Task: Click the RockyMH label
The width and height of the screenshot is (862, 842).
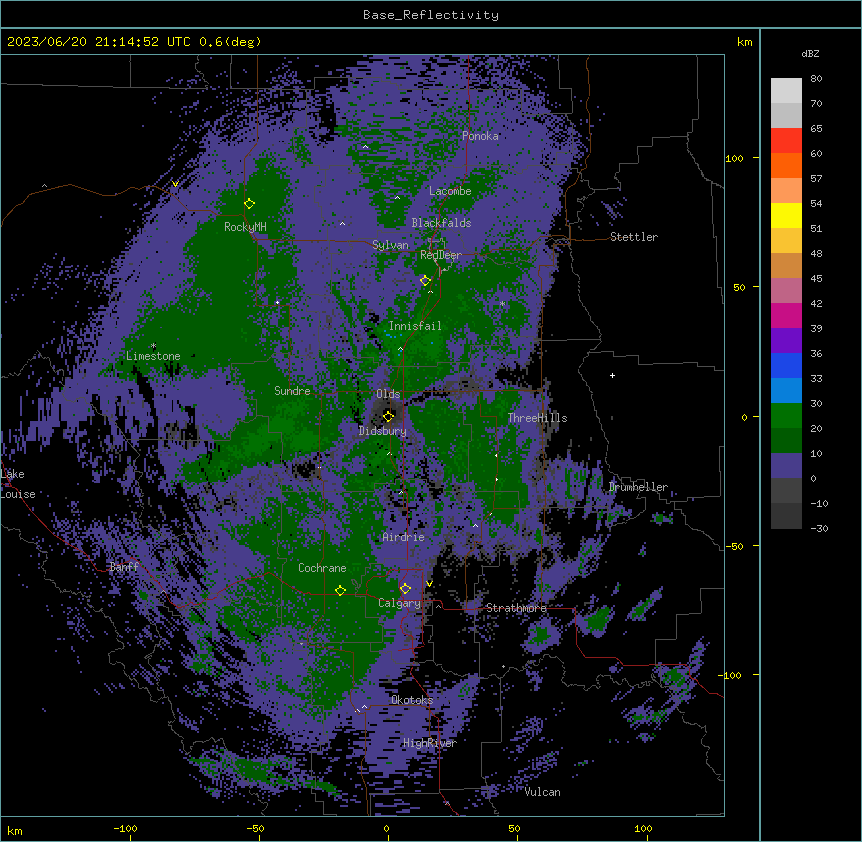Action: tap(245, 227)
